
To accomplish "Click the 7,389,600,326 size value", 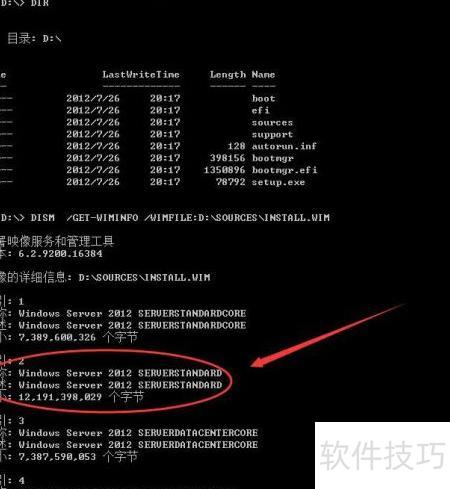I will coord(57,337).
